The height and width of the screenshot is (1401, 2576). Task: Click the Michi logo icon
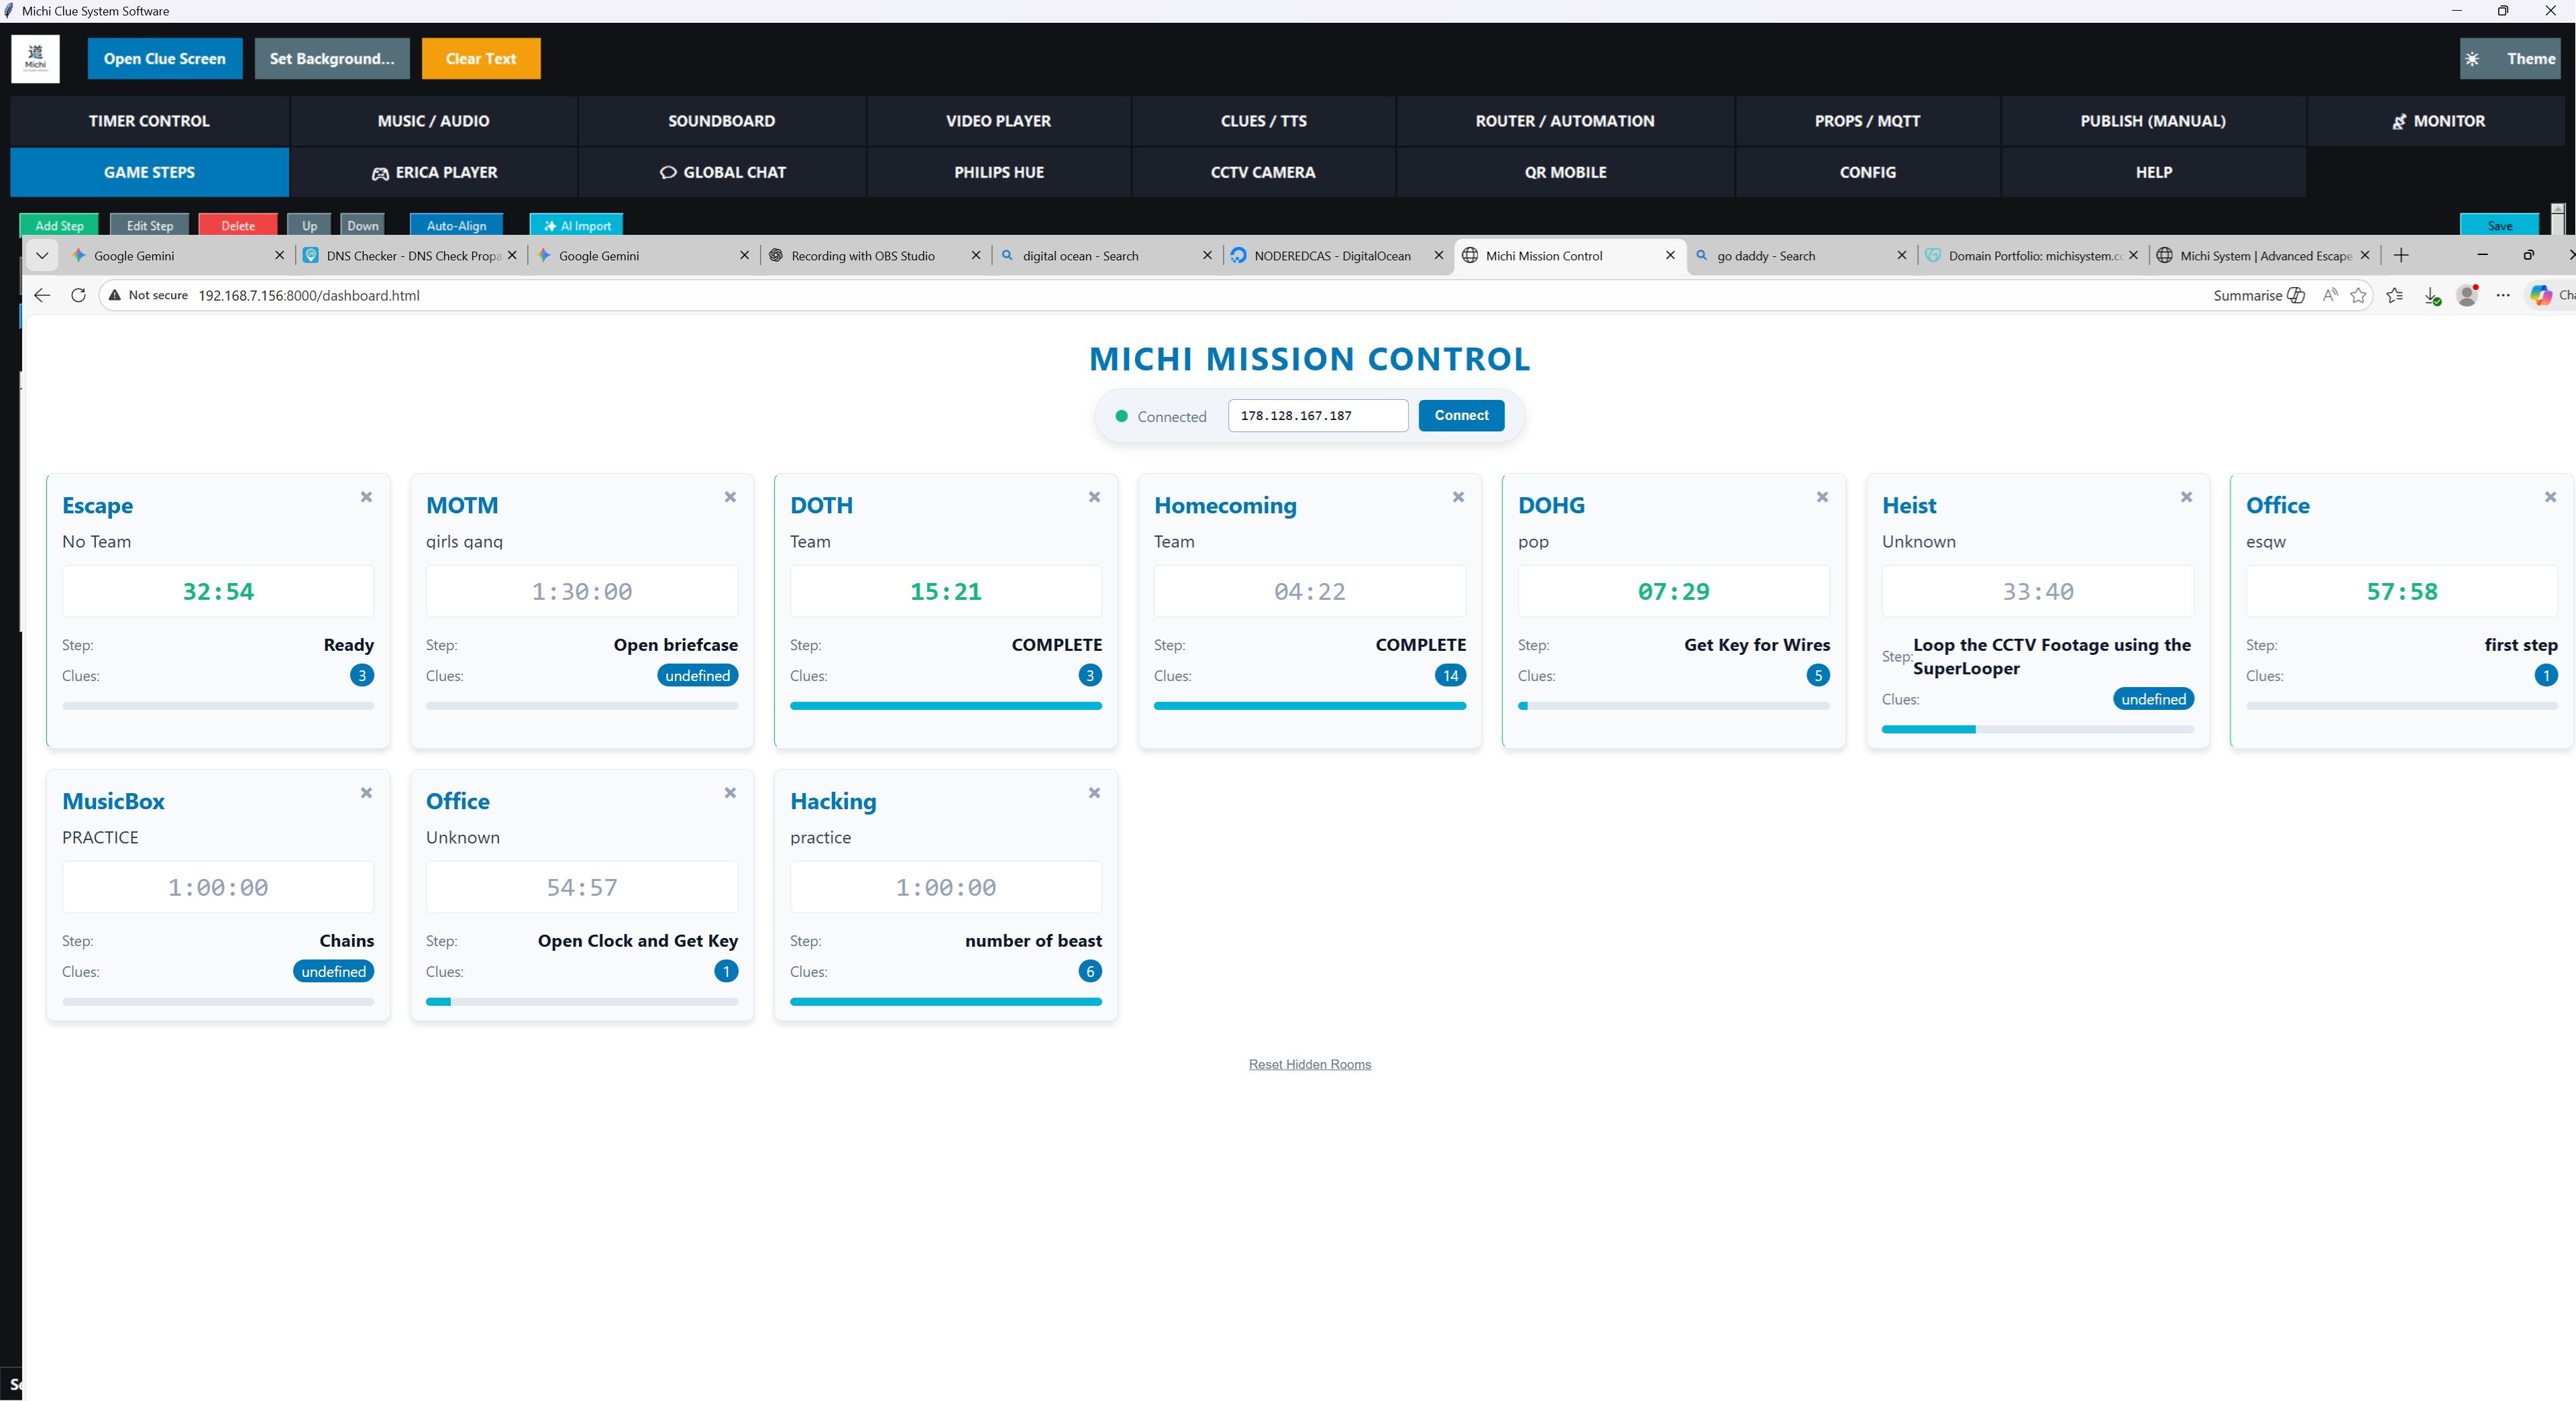pos(35,59)
